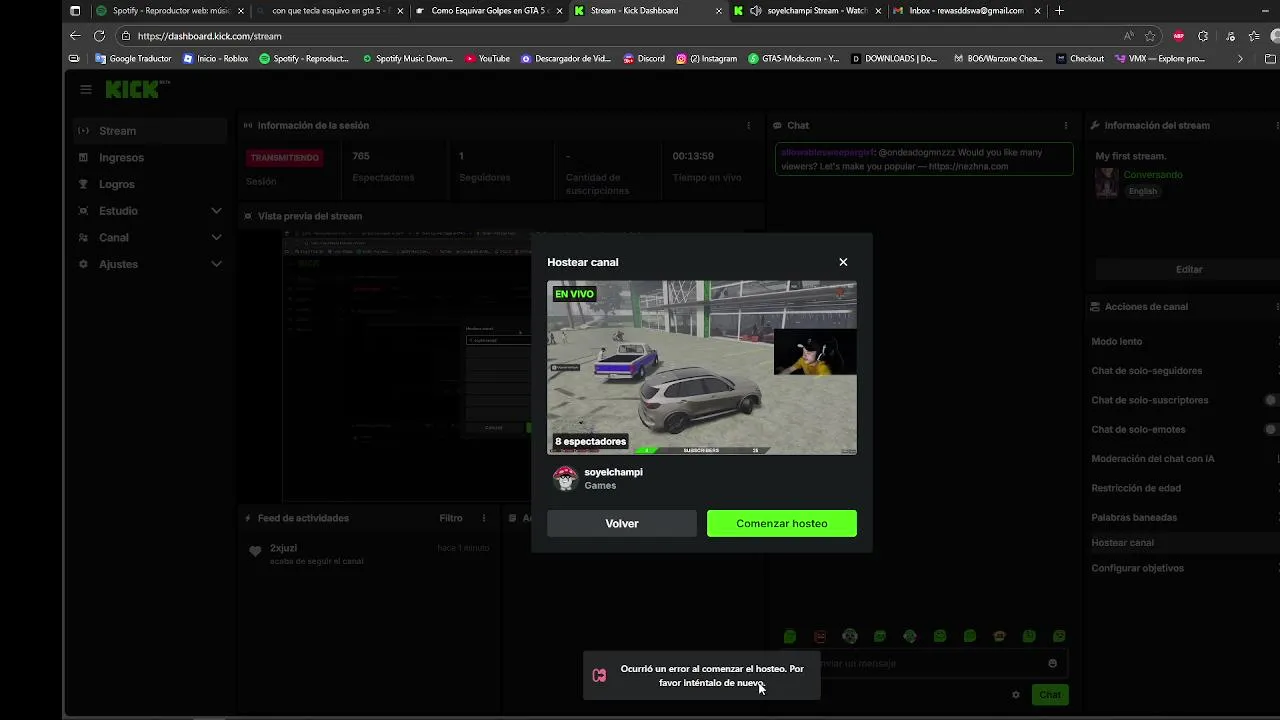Open a new browser tab

1059,11
